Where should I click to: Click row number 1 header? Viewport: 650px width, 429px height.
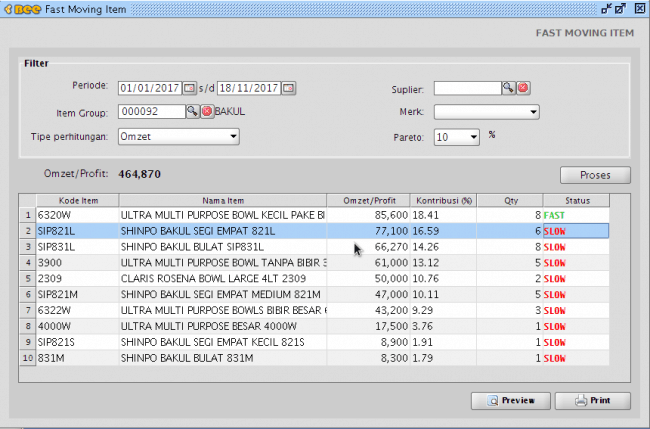click(27, 215)
